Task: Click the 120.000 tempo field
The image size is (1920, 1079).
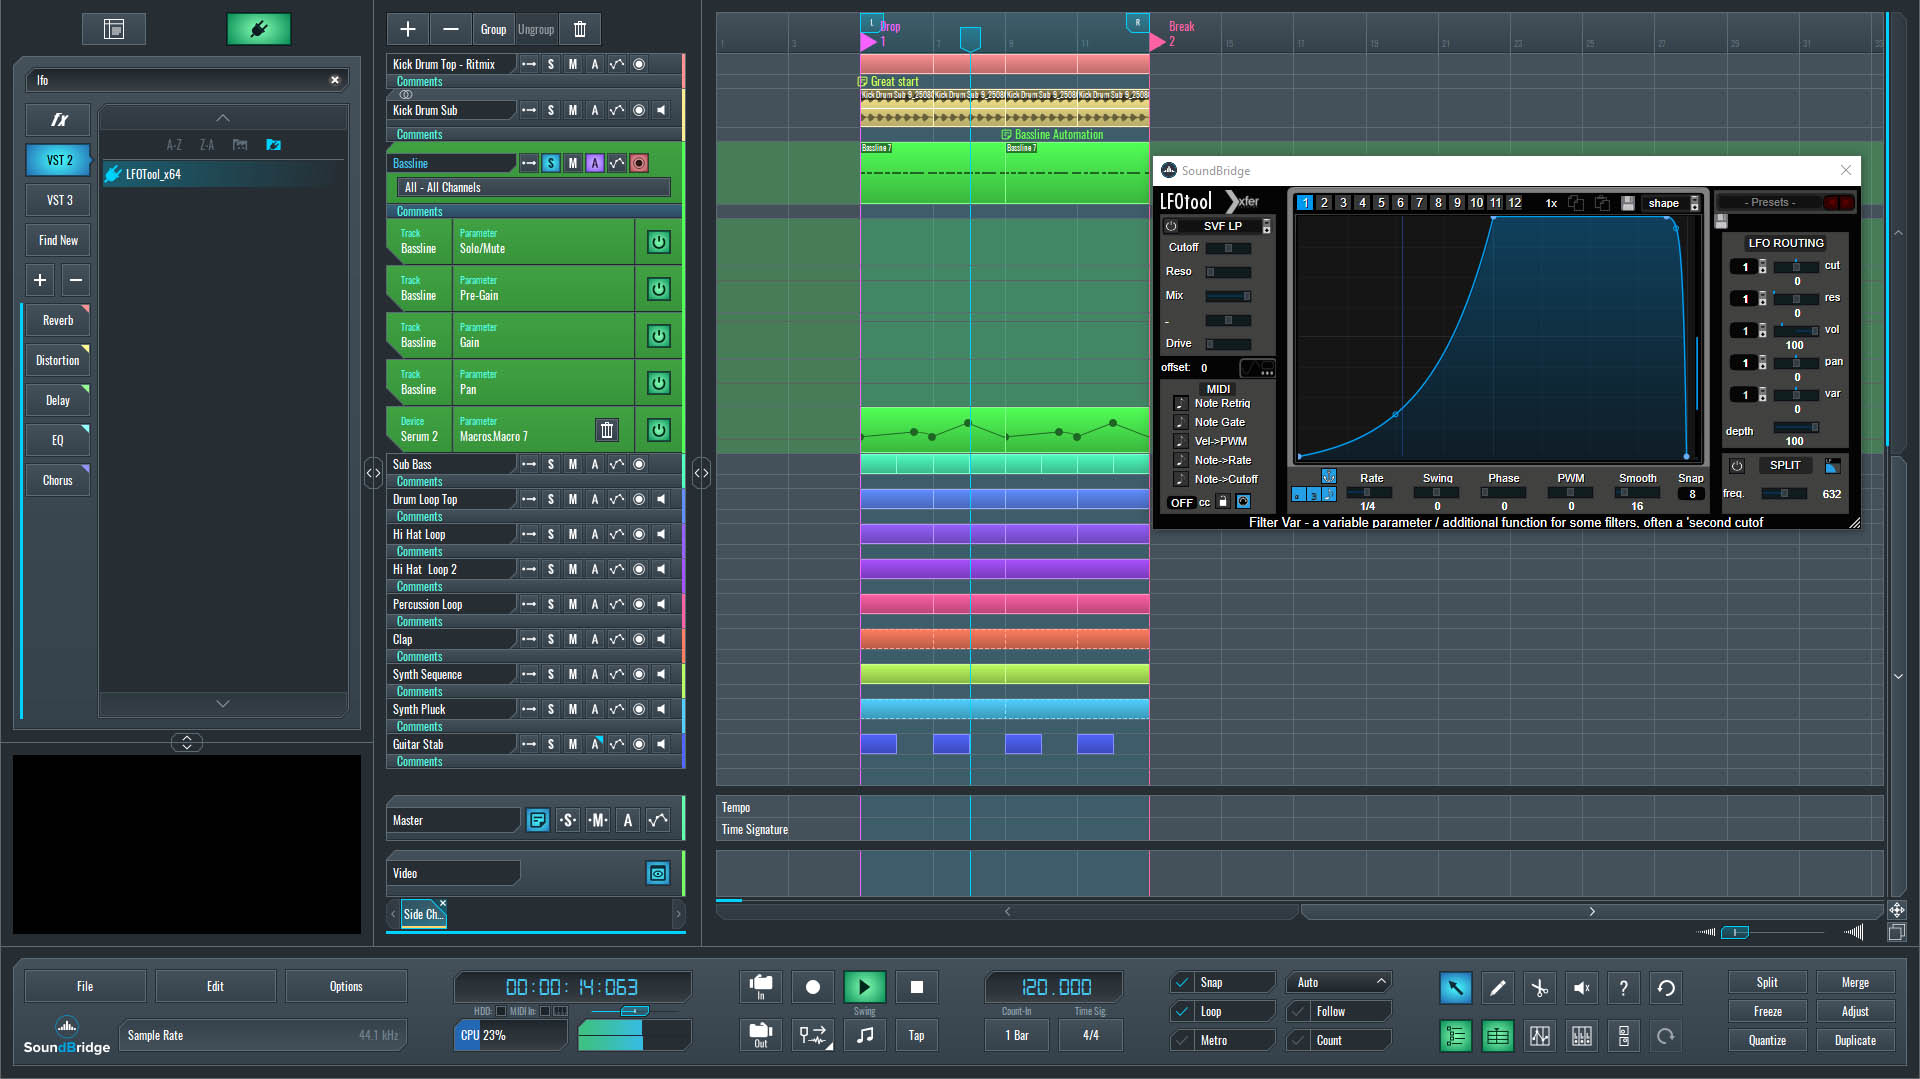Action: pos(1056,987)
